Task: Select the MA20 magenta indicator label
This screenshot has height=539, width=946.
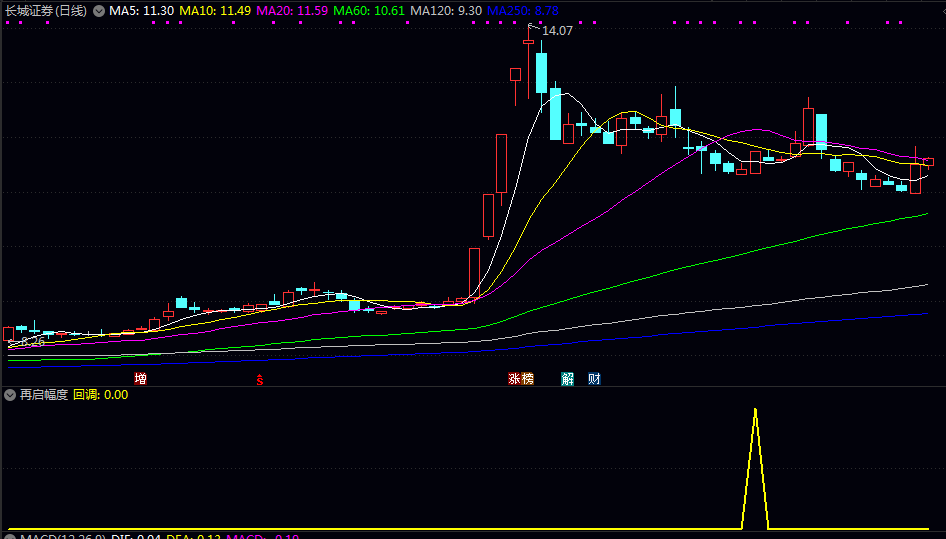Action: pos(292,10)
